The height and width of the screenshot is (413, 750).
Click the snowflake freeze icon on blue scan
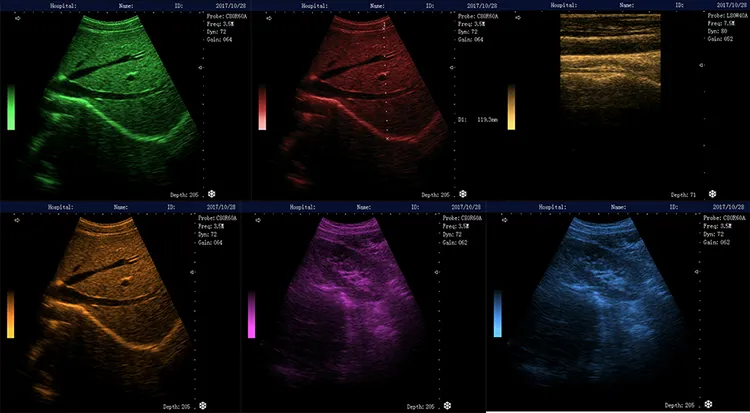click(x=708, y=404)
